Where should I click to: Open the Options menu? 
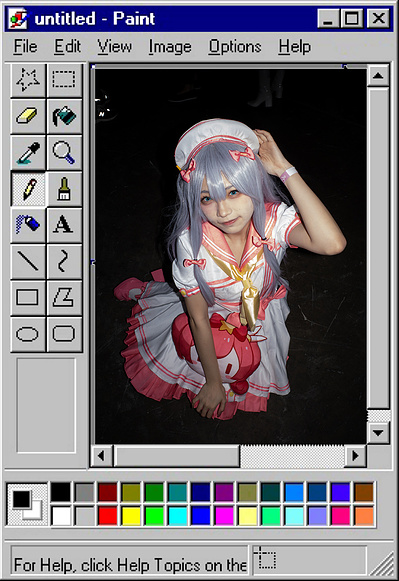point(235,47)
